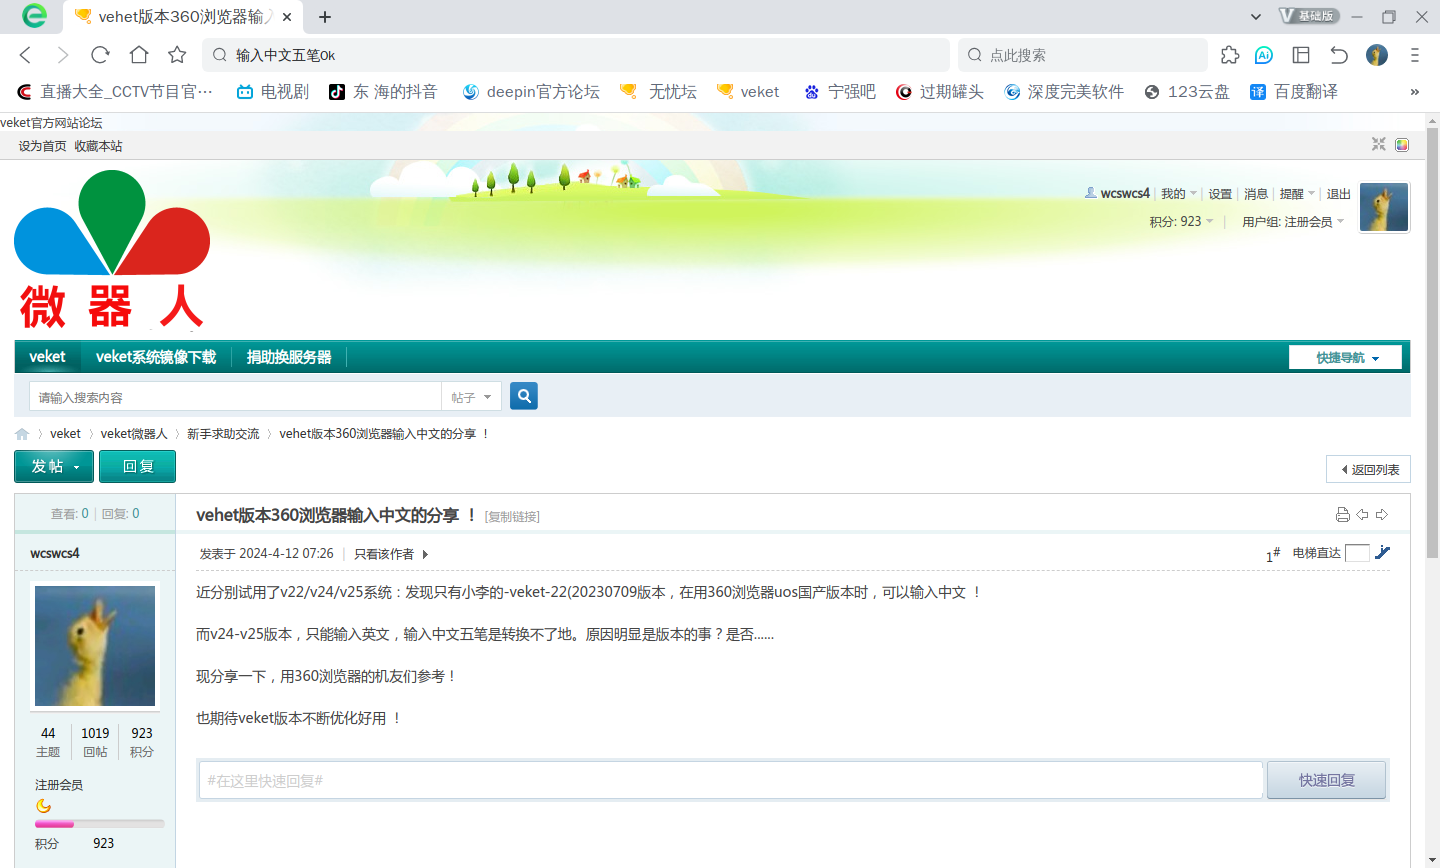
Task: Open the 消息 link
Action: [x=1256, y=194]
